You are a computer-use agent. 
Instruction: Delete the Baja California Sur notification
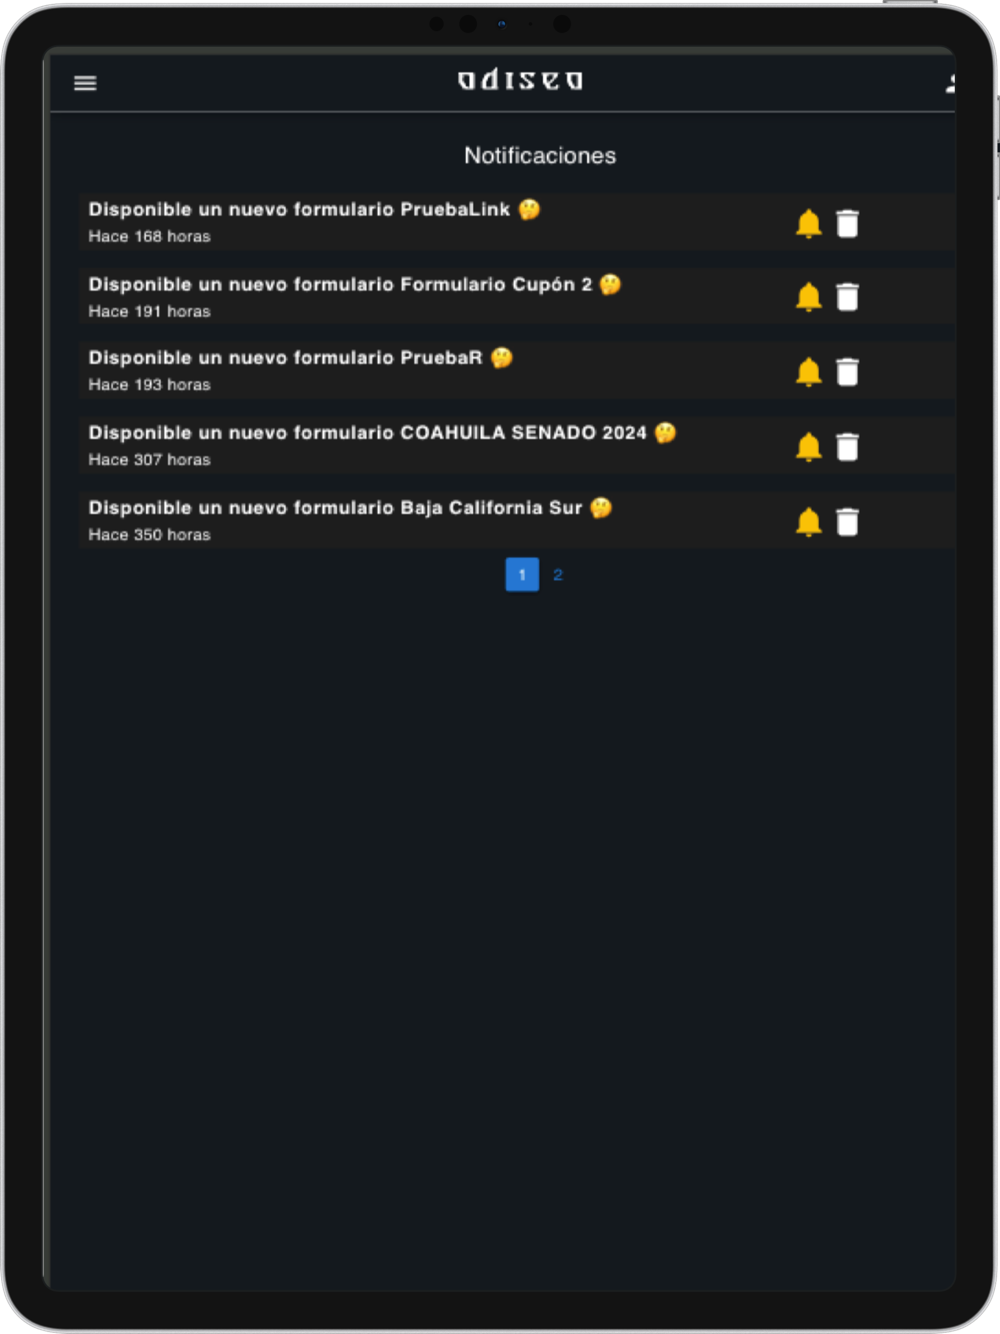tap(847, 522)
